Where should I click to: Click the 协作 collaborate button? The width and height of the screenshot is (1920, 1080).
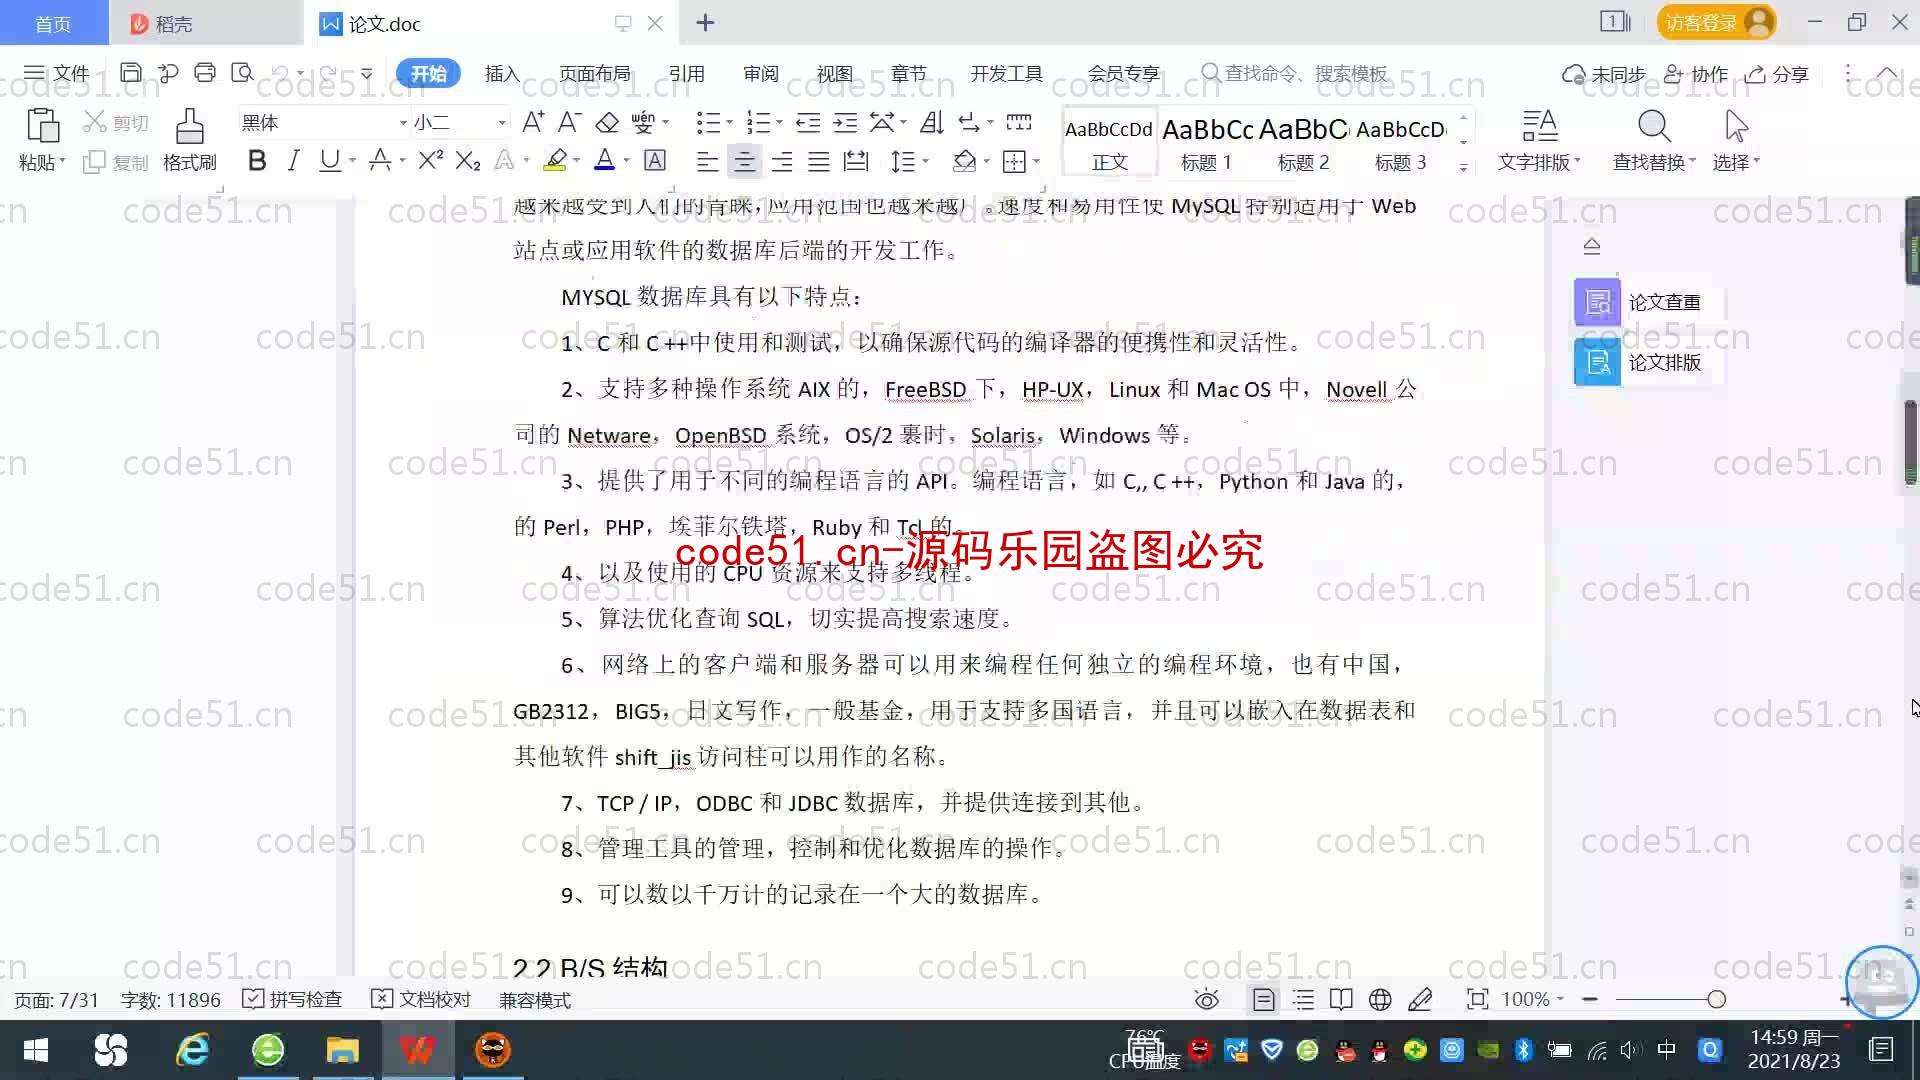tap(1696, 74)
